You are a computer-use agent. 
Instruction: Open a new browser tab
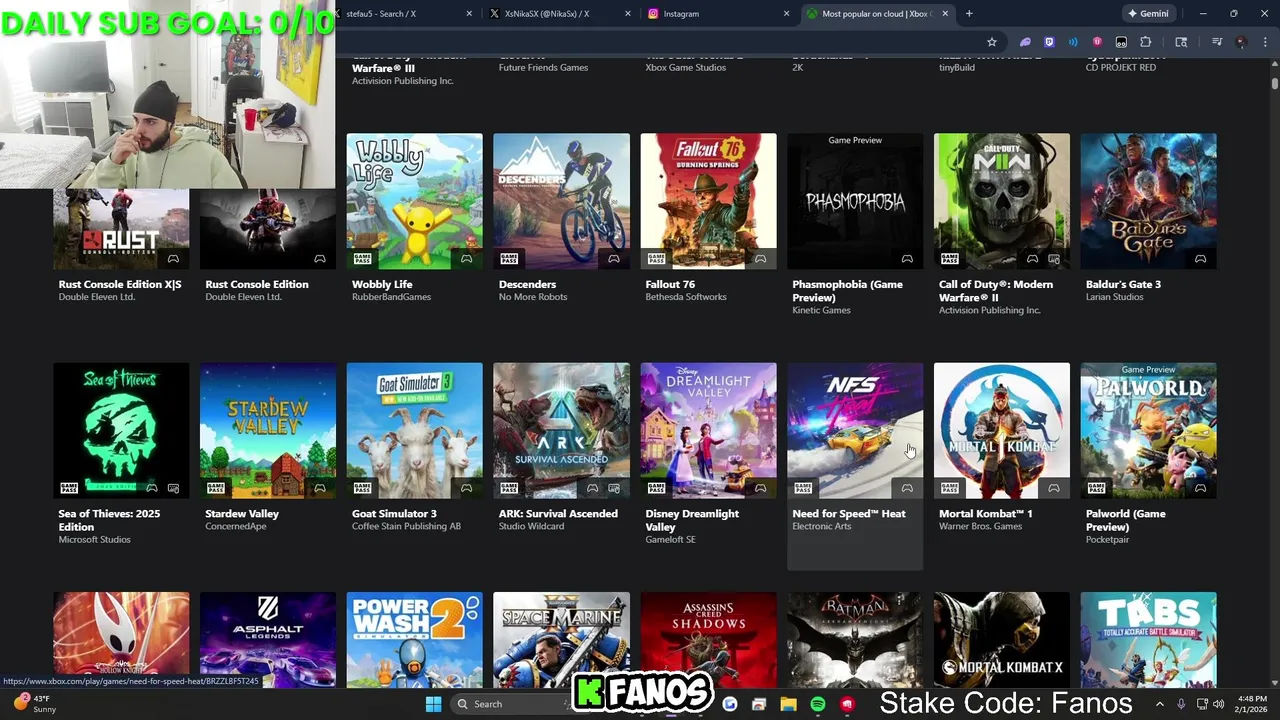tap(969, 14)
